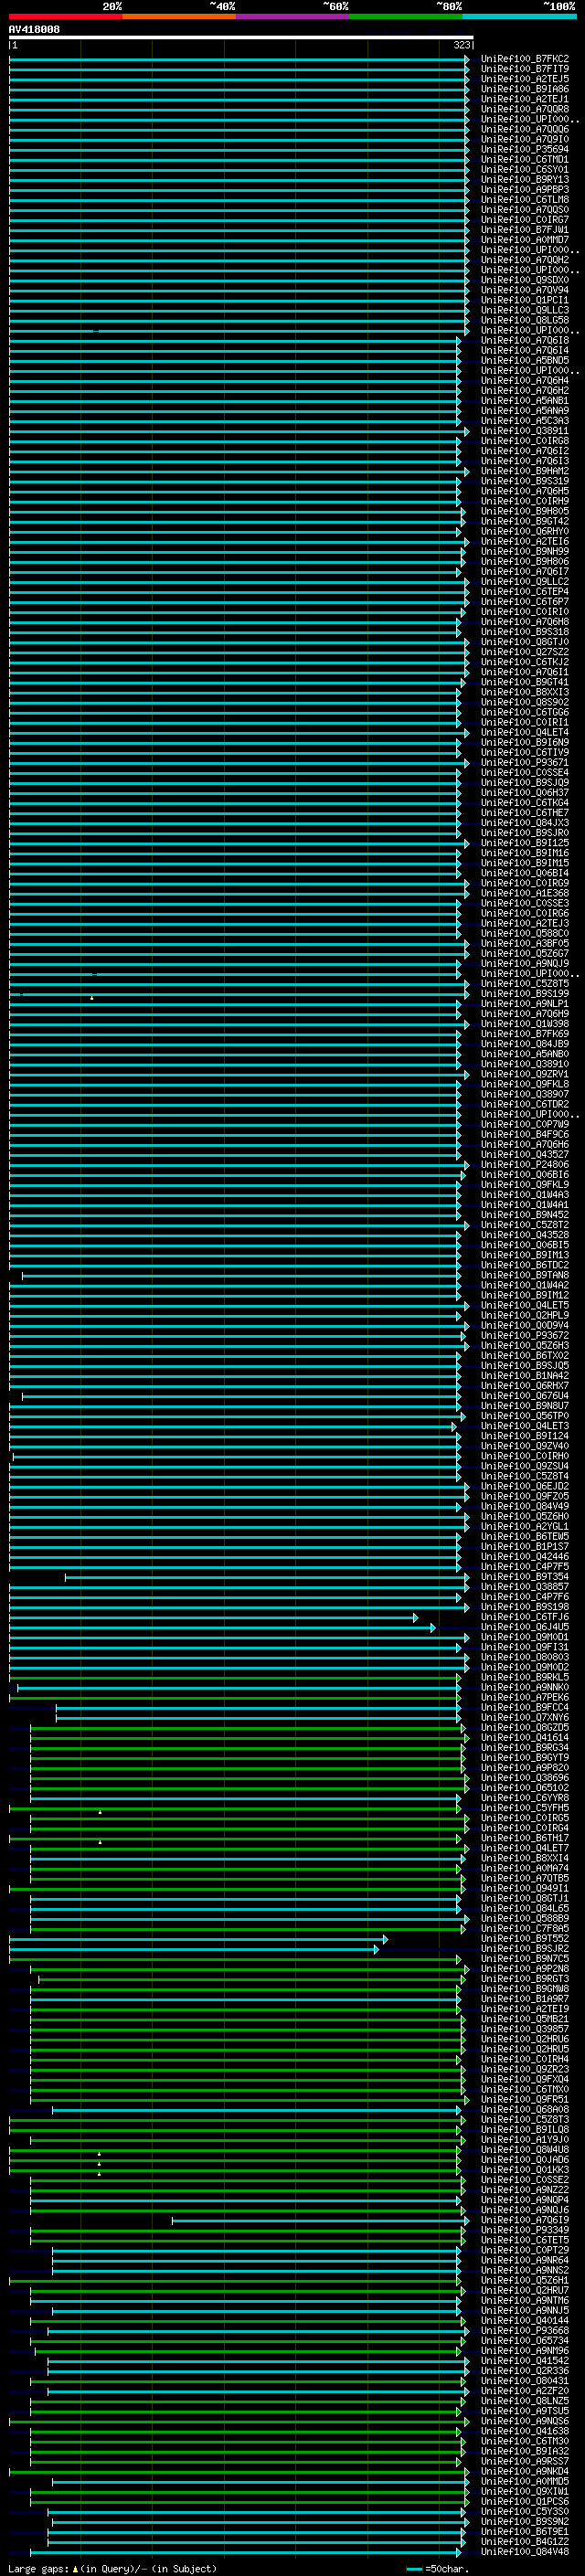Select hit label UniRef100_B9TAN8
Screen dimensions: 585x2576
tap(525, 1275)
